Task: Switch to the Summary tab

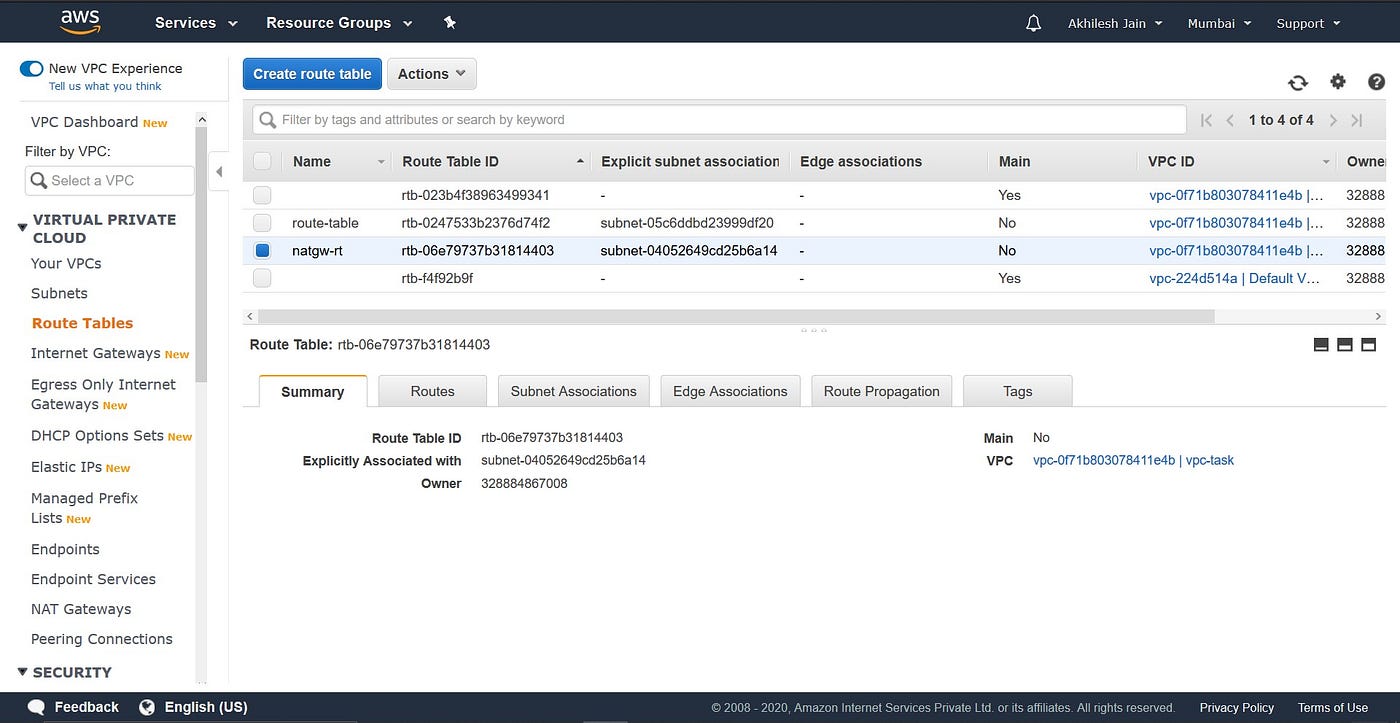Action: [x=313, y=391]
